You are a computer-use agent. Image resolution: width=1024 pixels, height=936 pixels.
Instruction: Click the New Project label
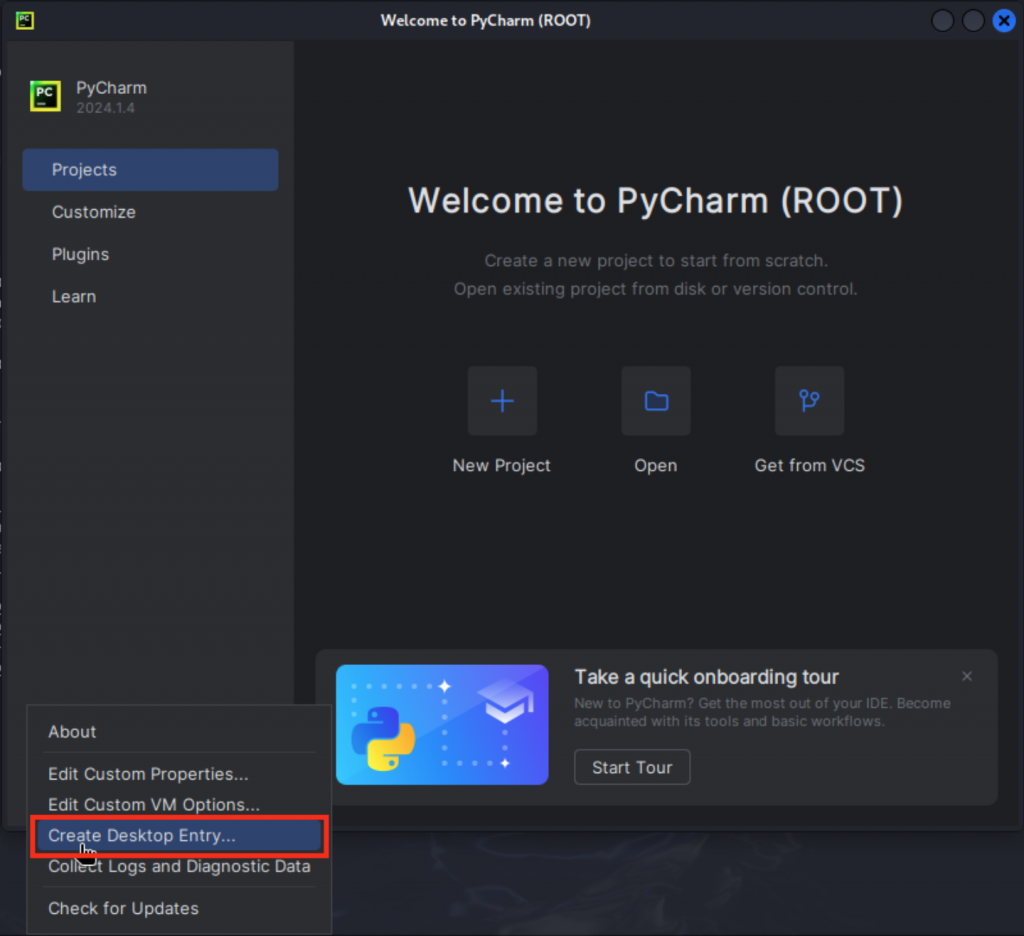tap(502, 466)
